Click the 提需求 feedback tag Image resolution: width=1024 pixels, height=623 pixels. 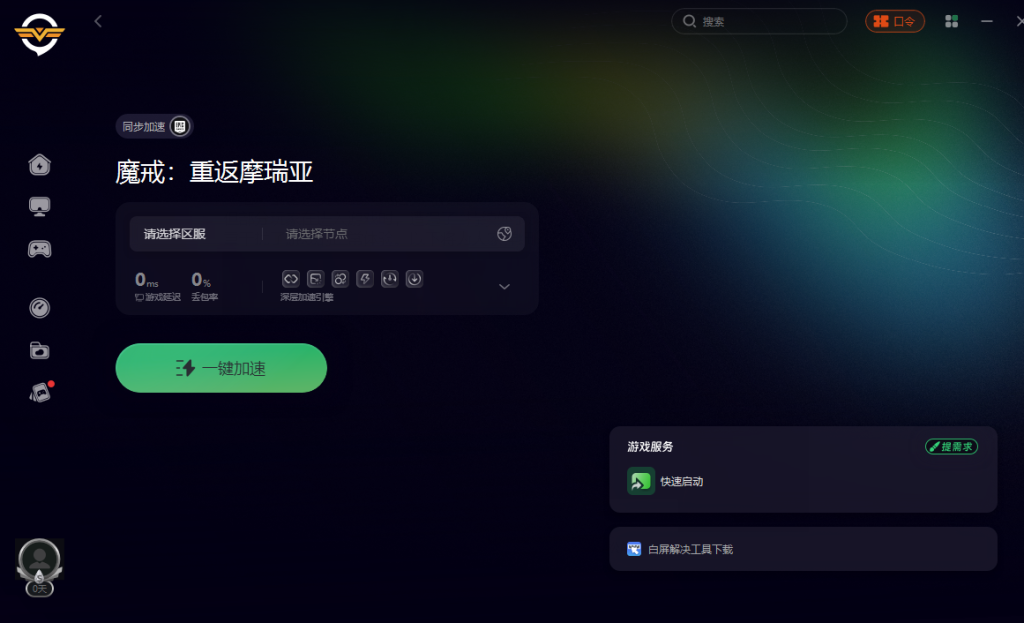(x=951, y=447)
